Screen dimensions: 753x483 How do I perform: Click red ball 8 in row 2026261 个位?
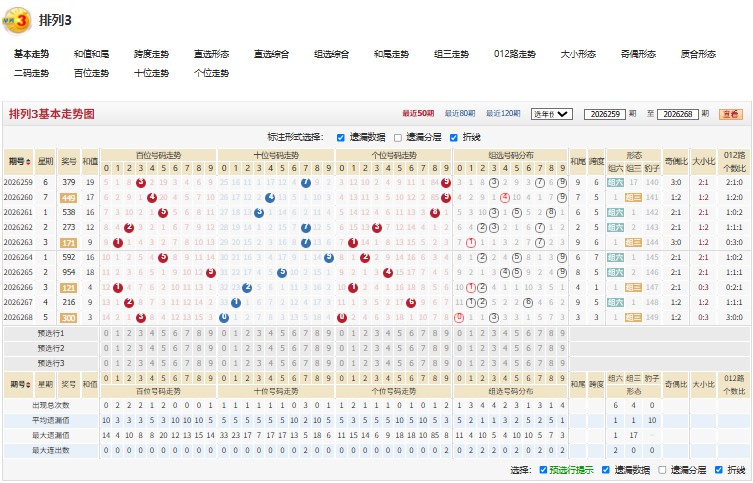(x=435, y=212)
